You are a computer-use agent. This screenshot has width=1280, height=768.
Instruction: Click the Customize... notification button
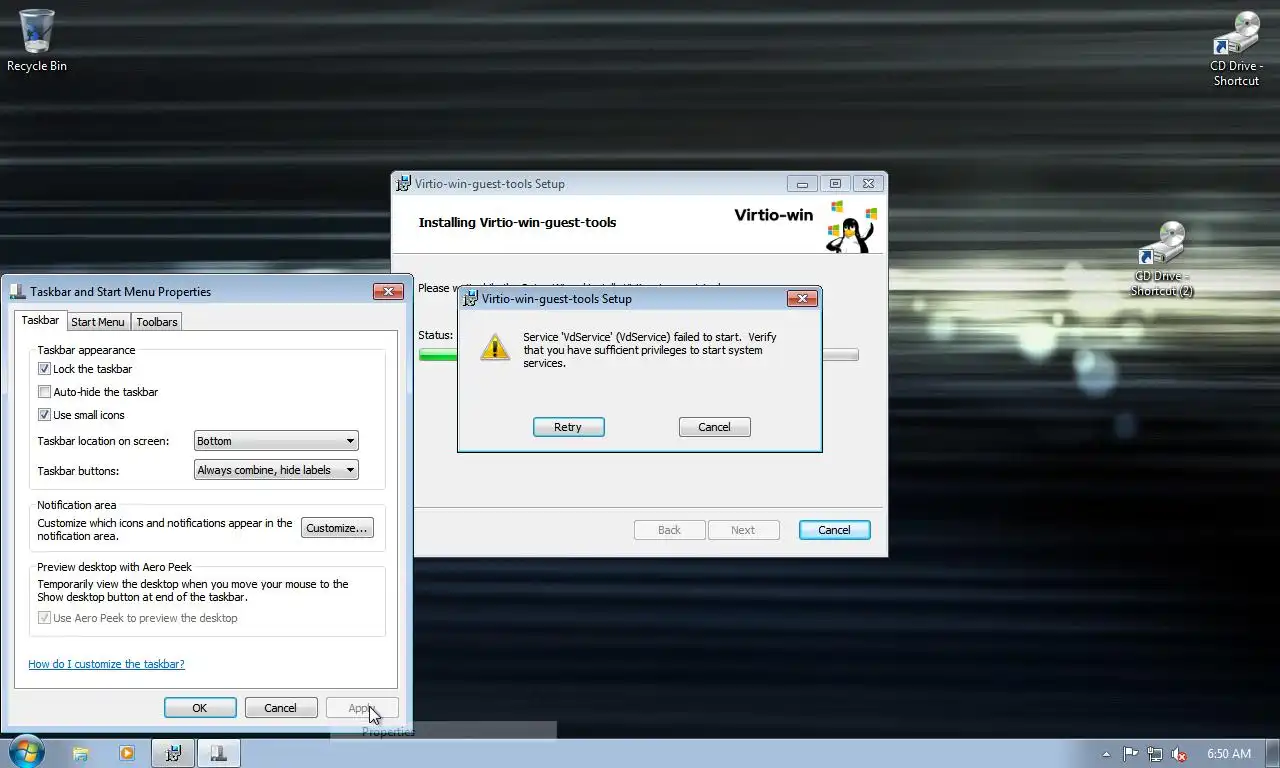[337, 528]
